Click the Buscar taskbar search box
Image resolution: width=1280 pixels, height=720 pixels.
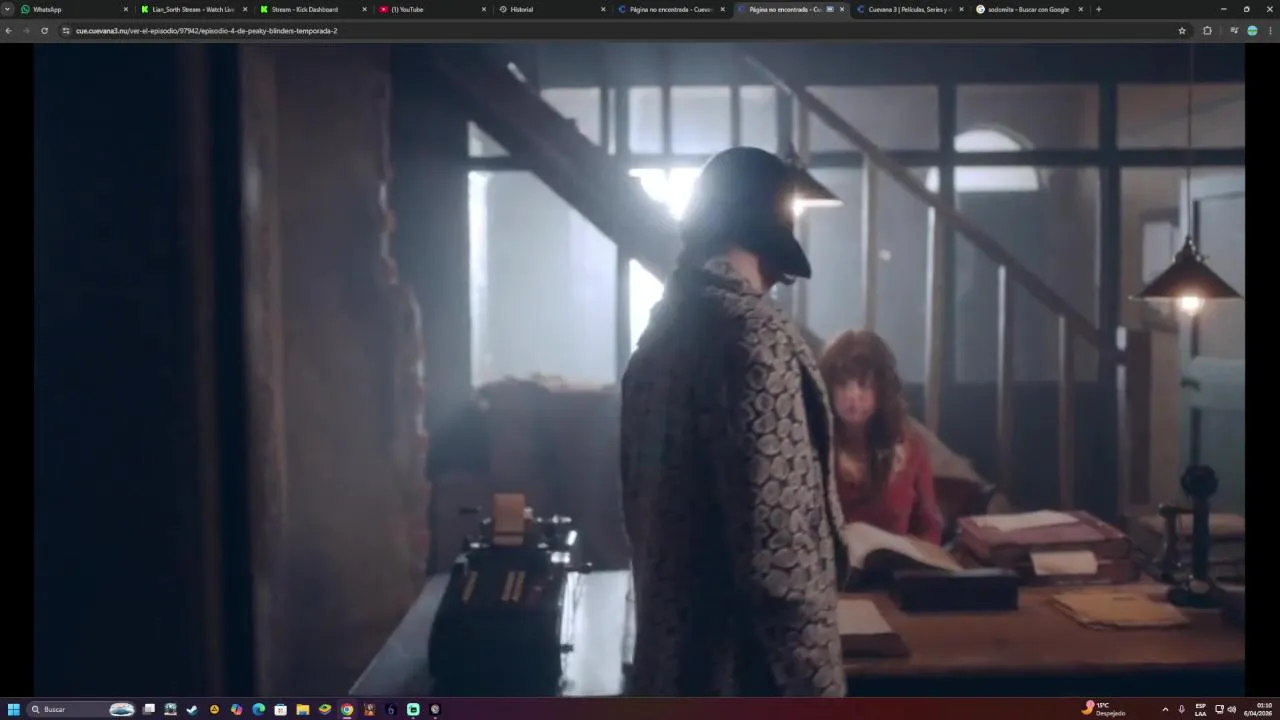(82, 709)
